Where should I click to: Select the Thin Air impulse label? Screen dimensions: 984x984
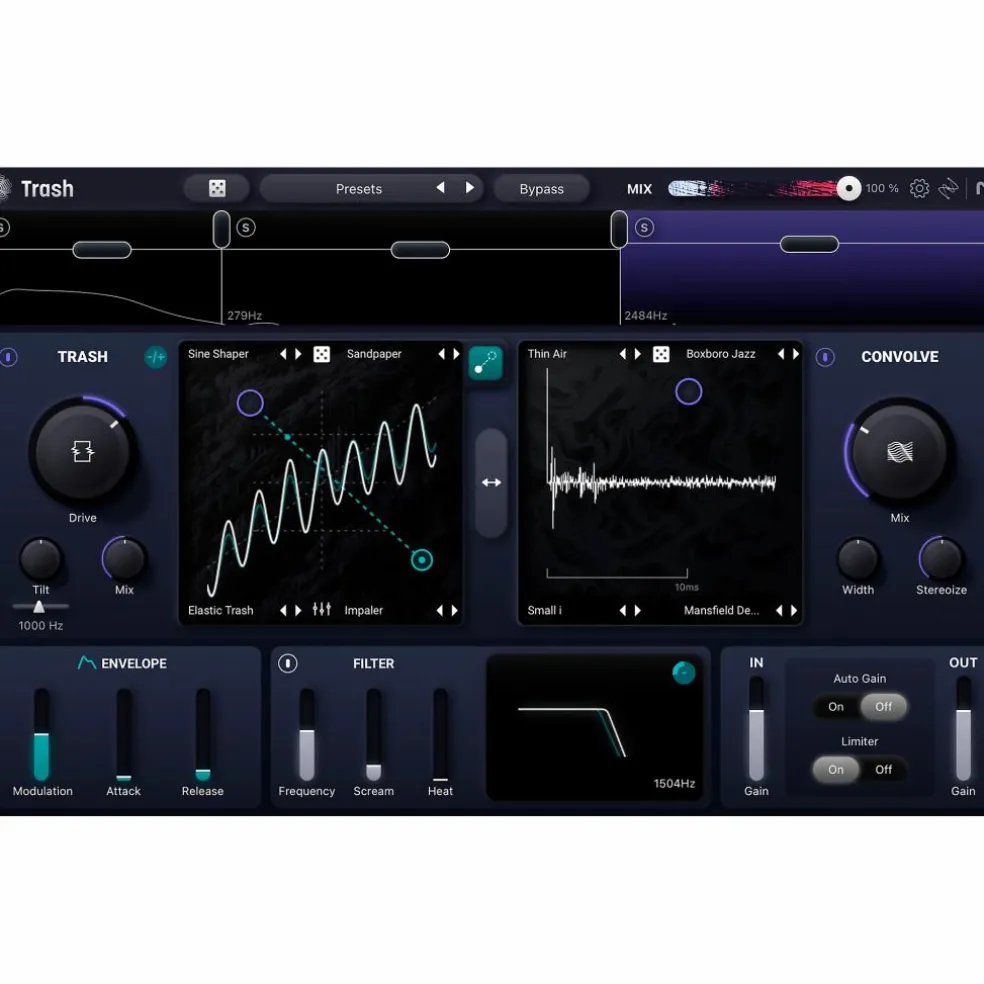(547, 354)
